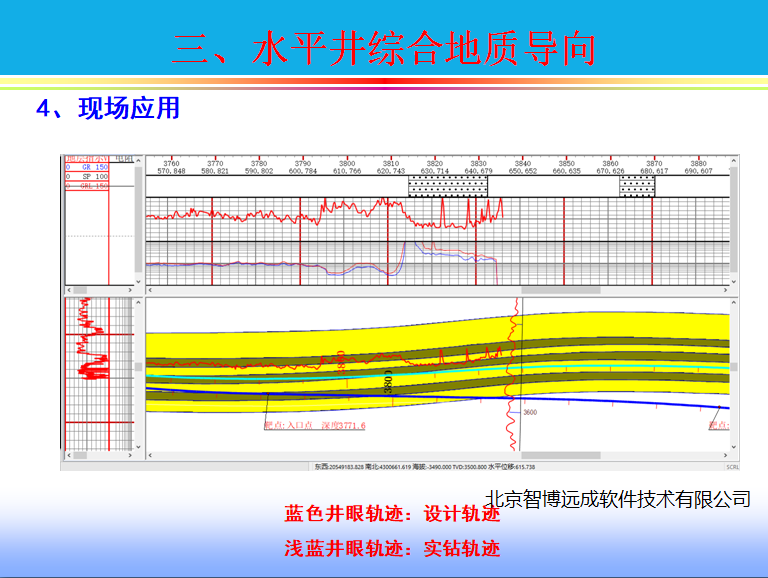Click the horizontal scrollbar thumb below the log track

[562, 290]
